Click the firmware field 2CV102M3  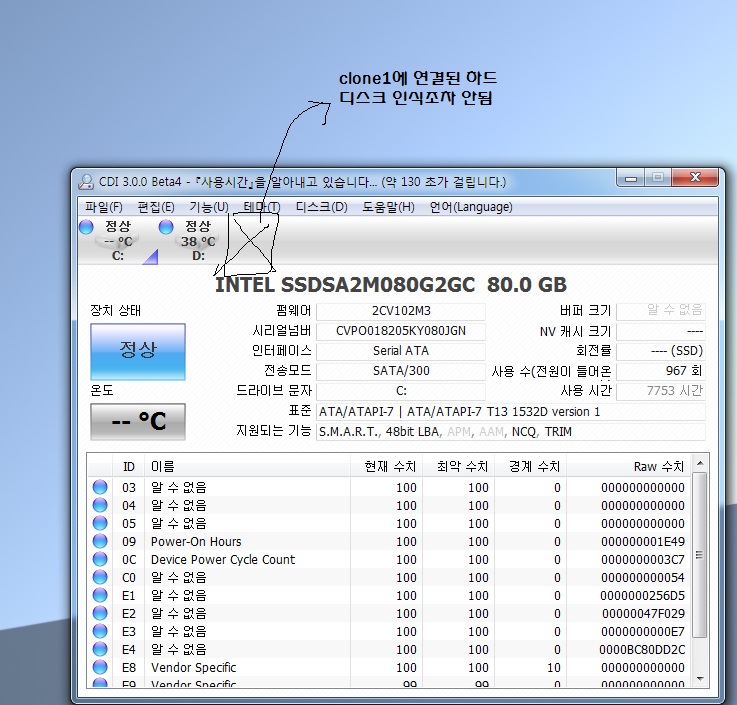click(401, 311)
